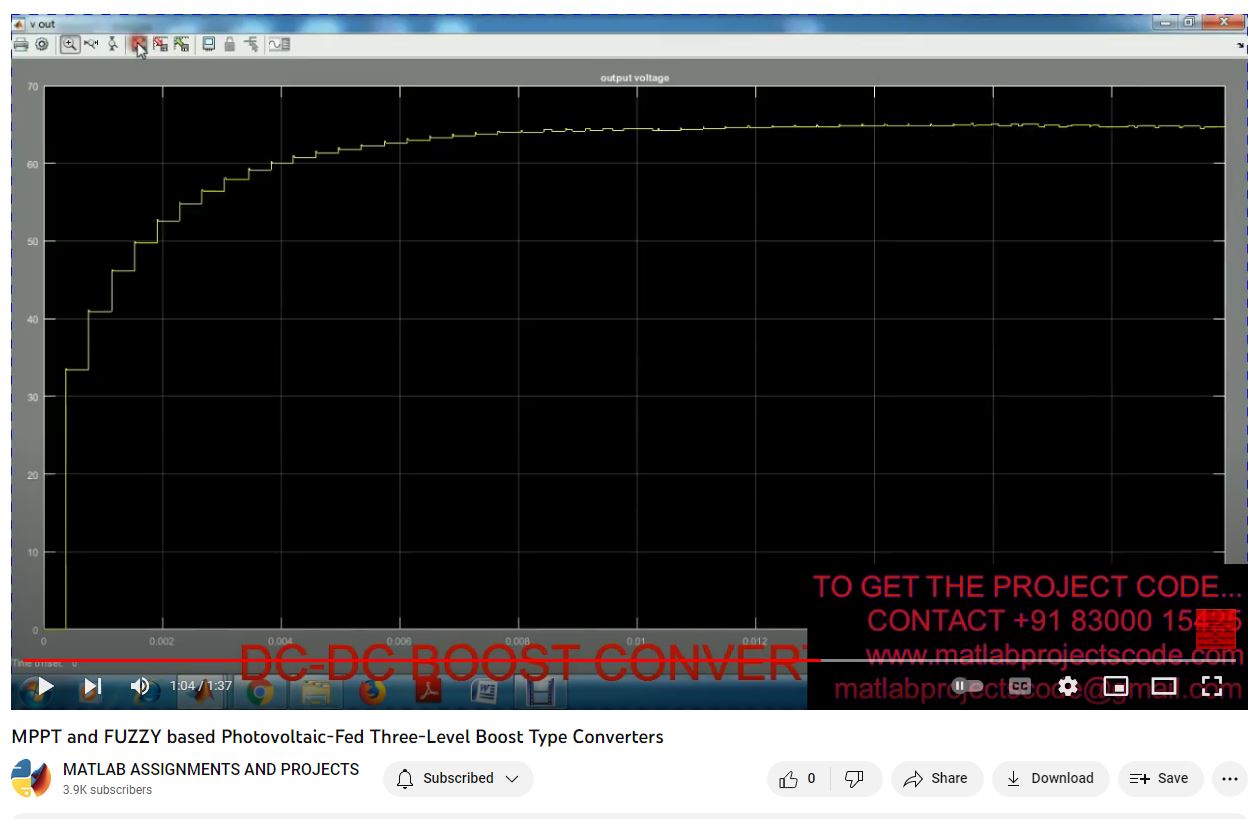Enter full screen mode
The image size is (1251, 819).
point(1211,686)
